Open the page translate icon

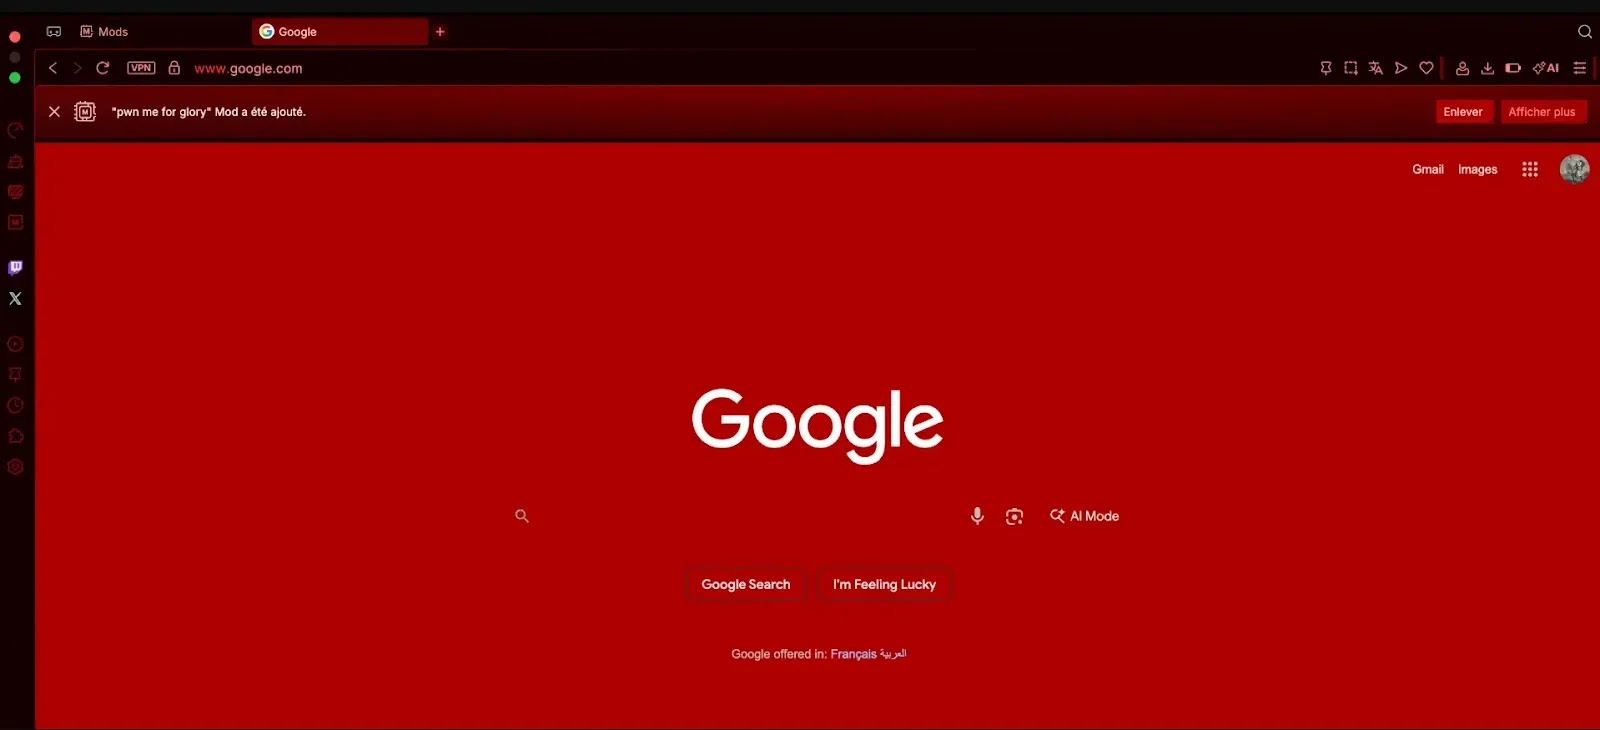[1376, 68]
